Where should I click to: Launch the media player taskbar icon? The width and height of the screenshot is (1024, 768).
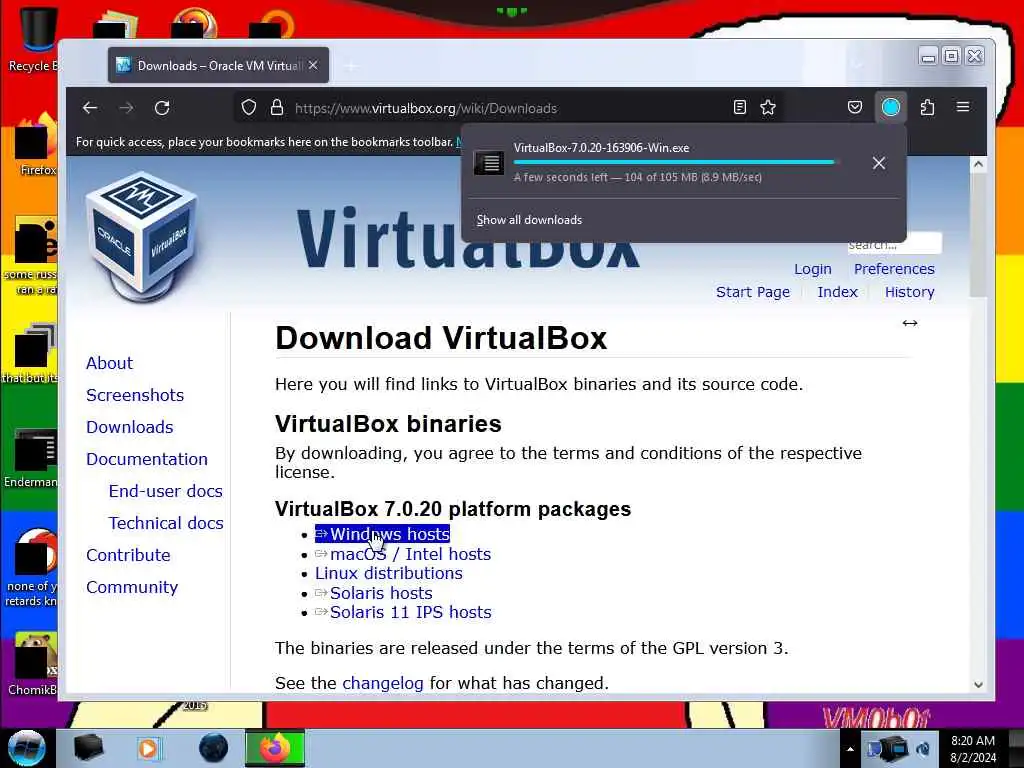[x=149, y=748]
